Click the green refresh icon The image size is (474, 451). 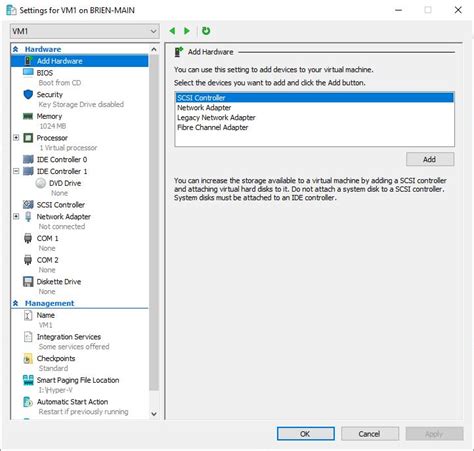click(206, 31)
